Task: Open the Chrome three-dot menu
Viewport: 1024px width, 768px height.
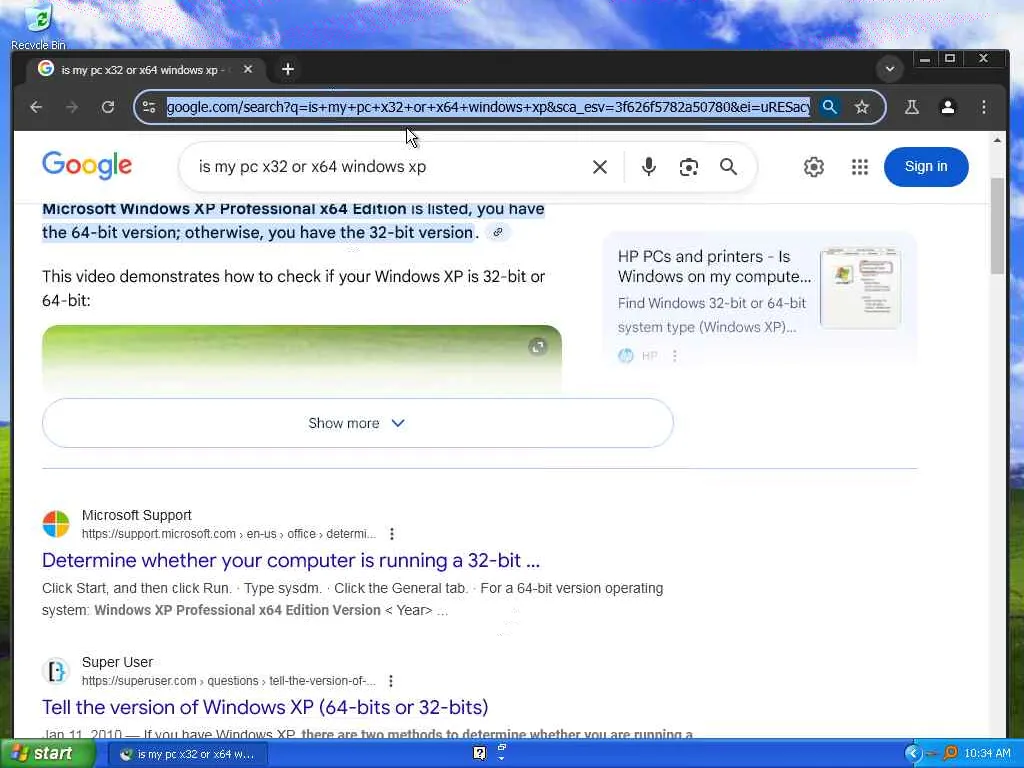Action: pos(984,107)
